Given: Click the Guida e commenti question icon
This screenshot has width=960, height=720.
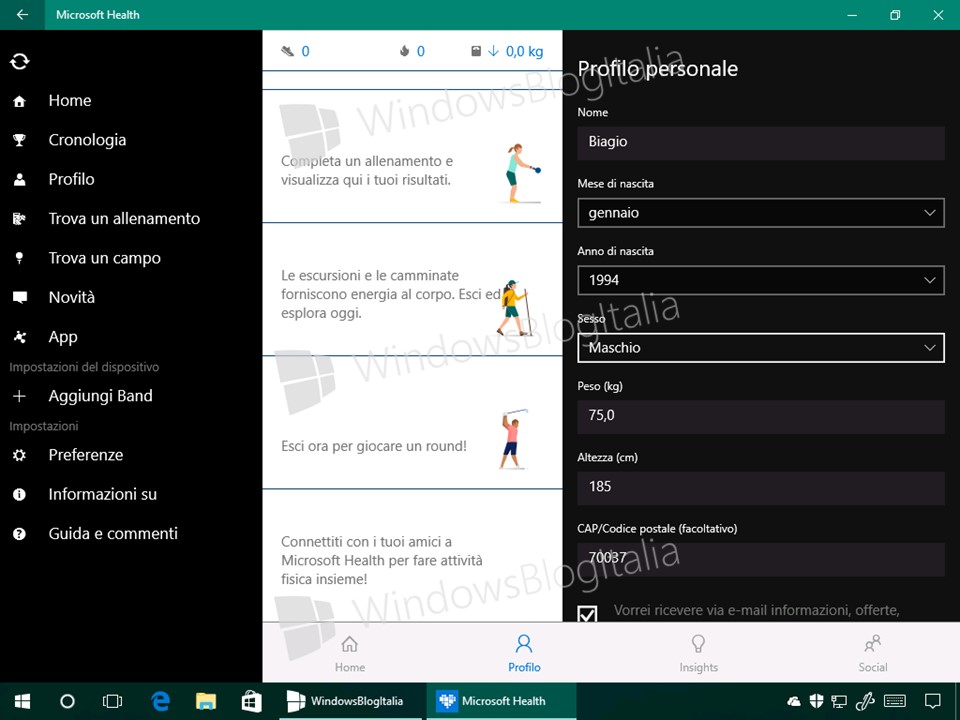Looking at the screenshot, I should (20, 534).
